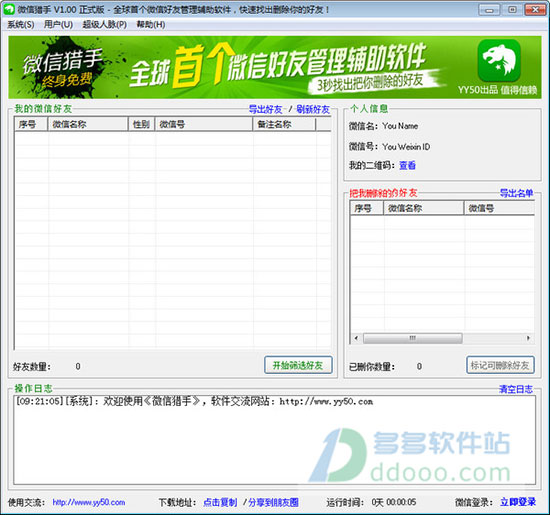Open the http://www.yy50.com link
Image resolution: width=550 pixels, height=515 pixels.
coord(89,502)
